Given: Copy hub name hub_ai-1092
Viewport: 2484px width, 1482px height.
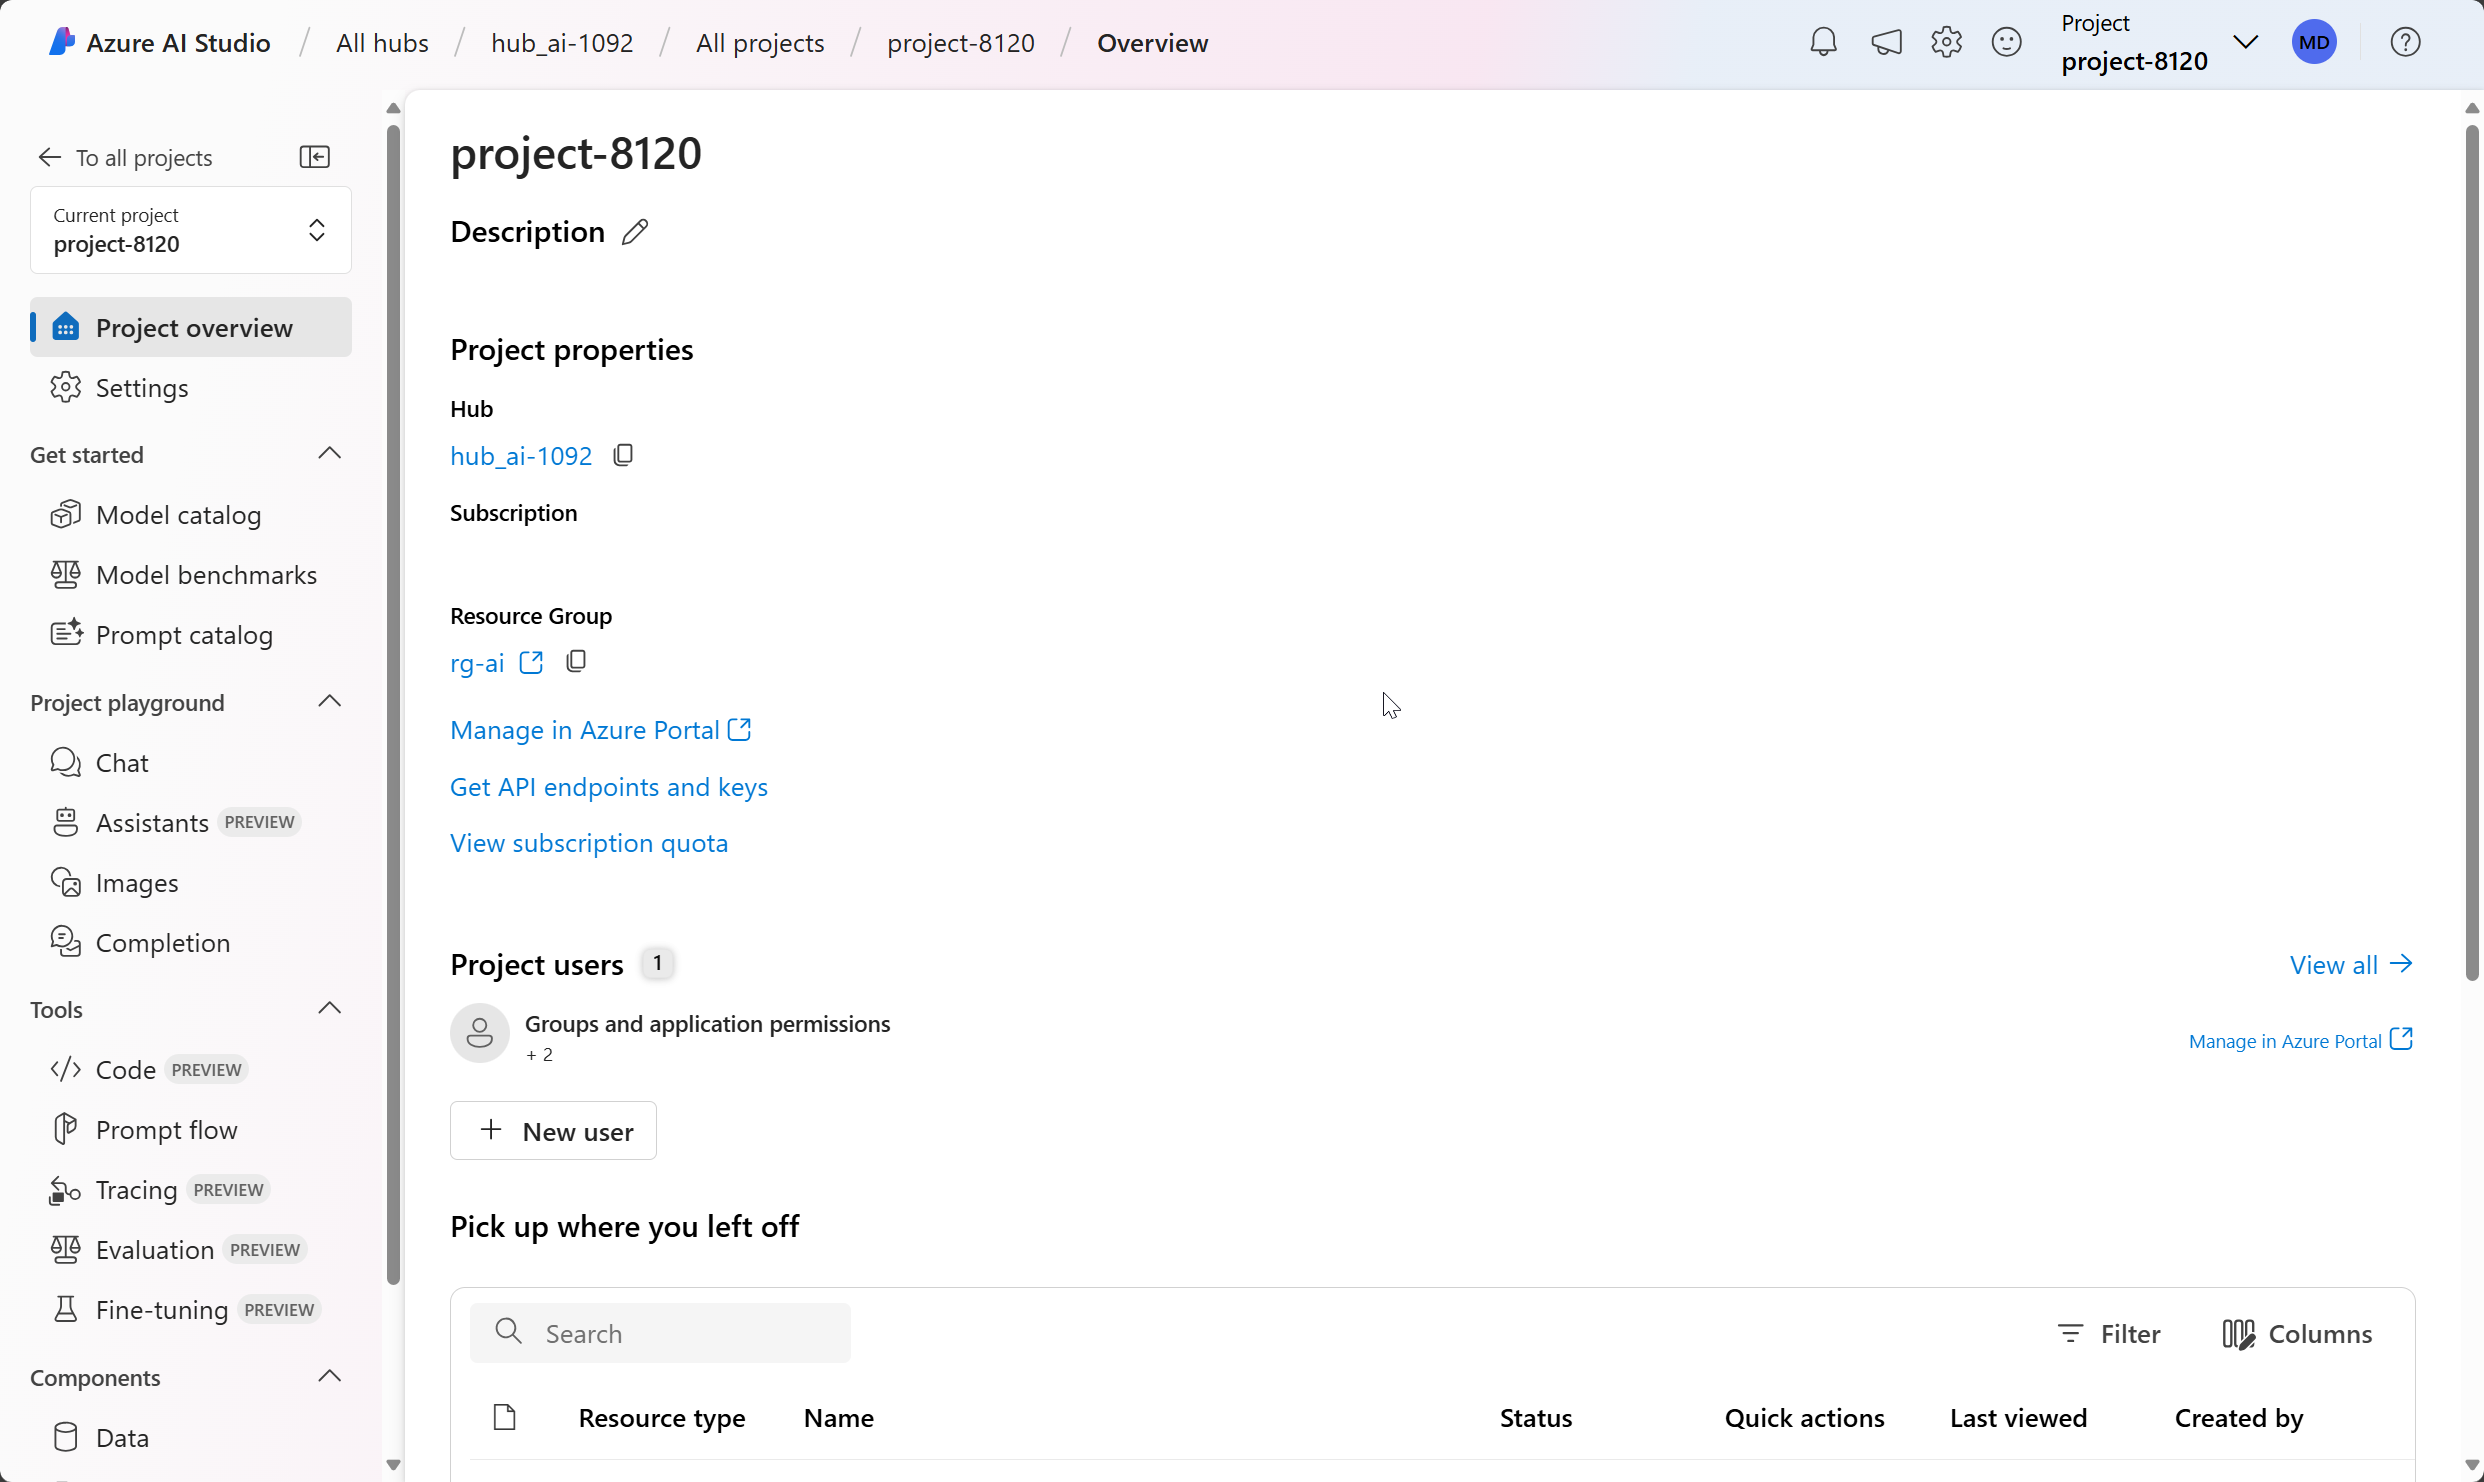Looking at the screenshot, I should (x=623, y=455).
